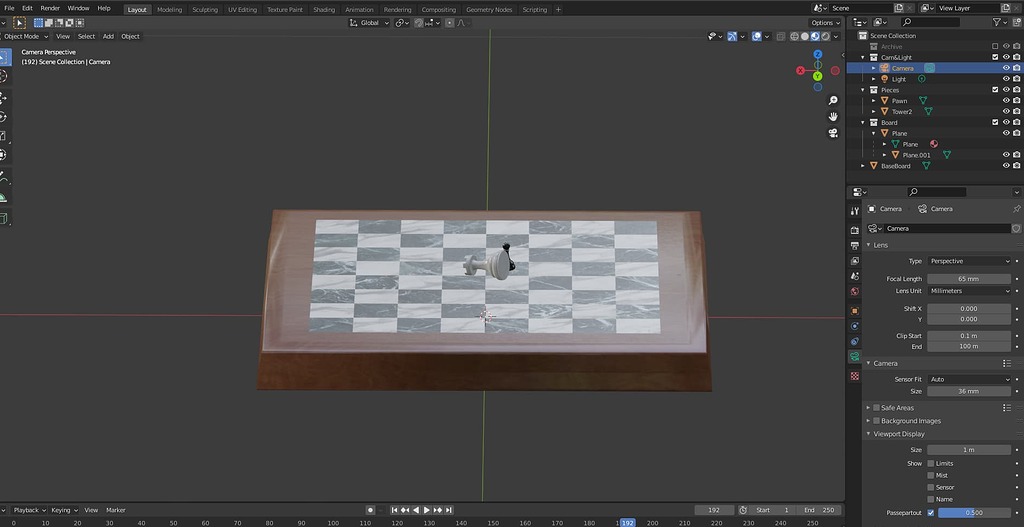Open the Object Constraints properties tab icon

click(855, 342)
